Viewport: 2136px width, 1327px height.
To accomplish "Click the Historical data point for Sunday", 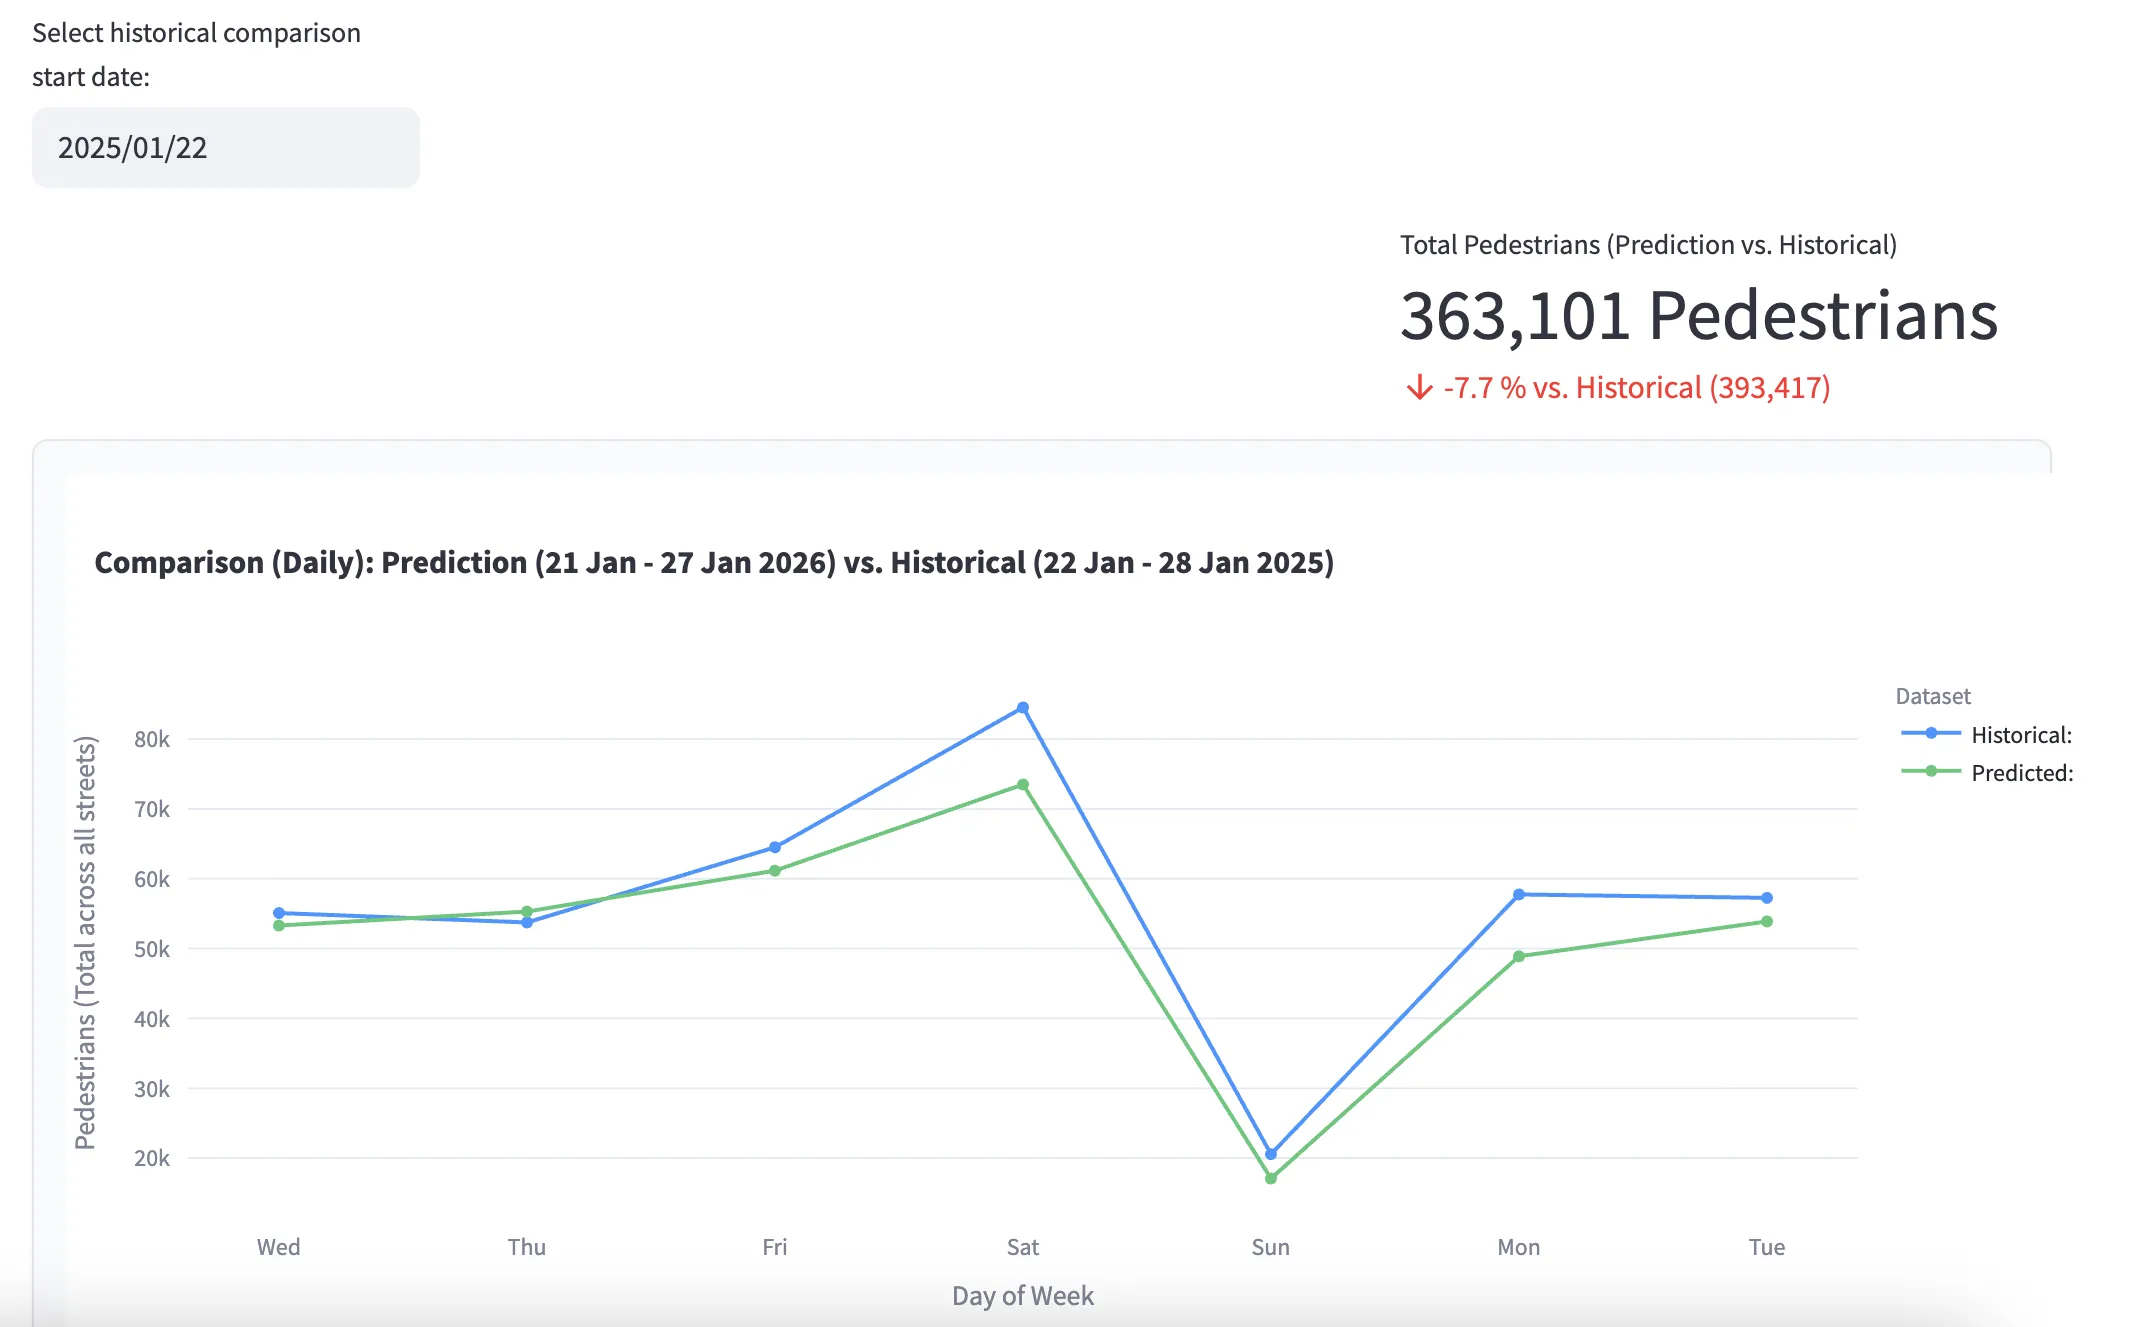I will click(x=1270, y=1154).
